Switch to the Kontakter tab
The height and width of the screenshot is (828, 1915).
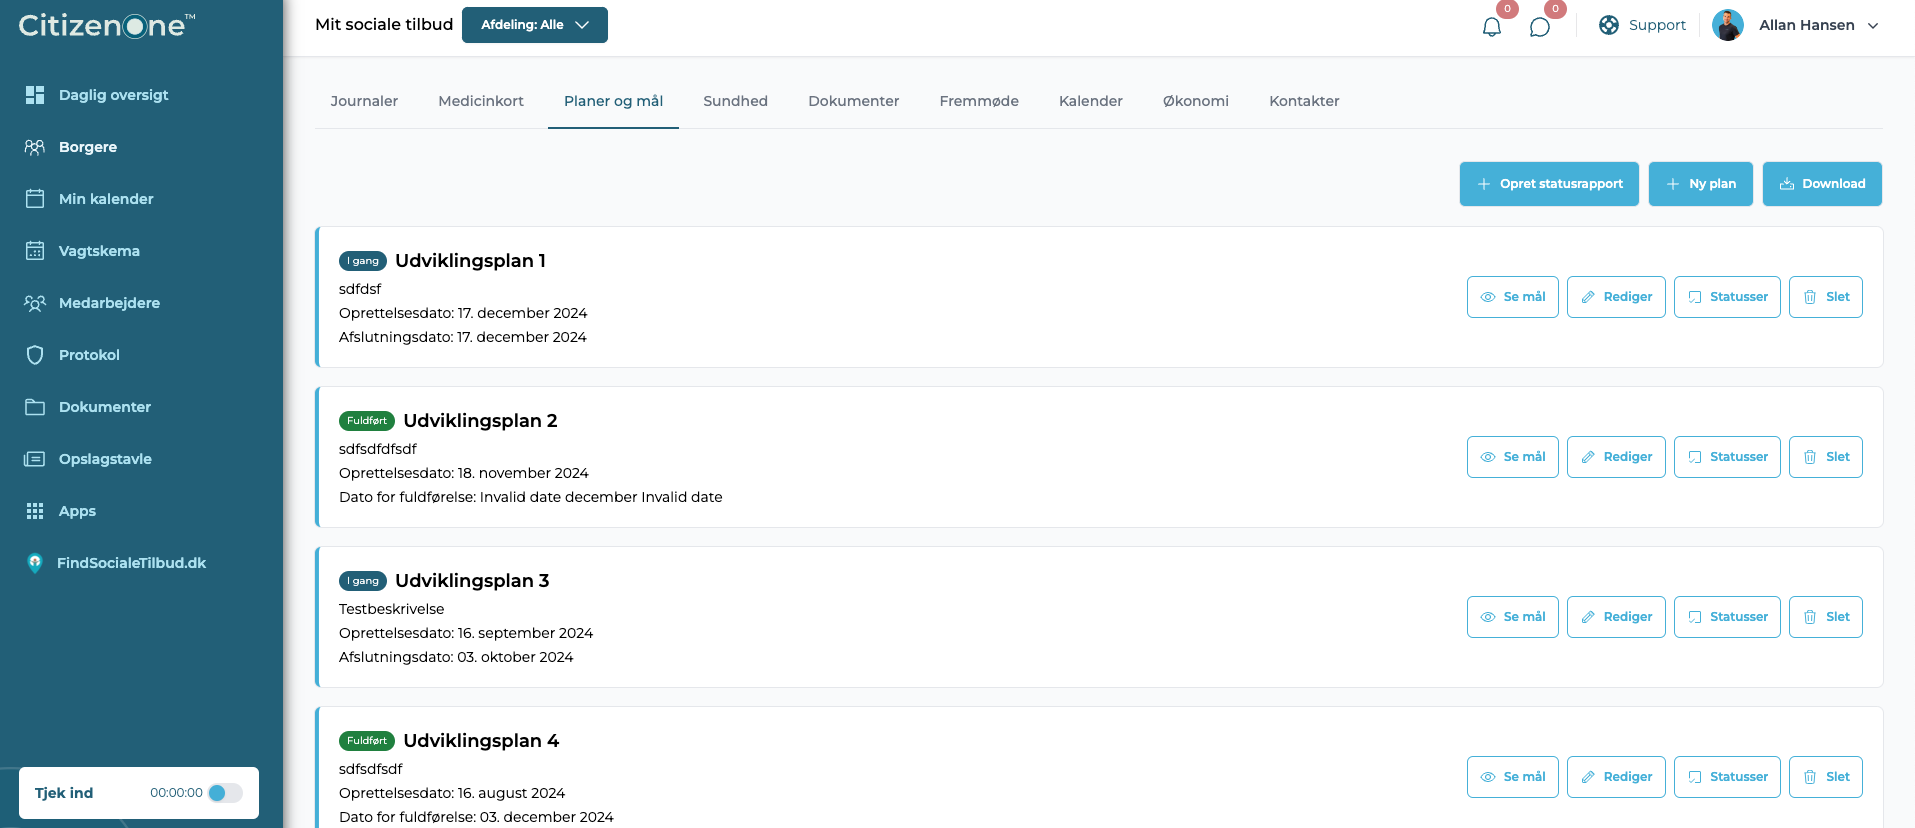point(1304,101)
